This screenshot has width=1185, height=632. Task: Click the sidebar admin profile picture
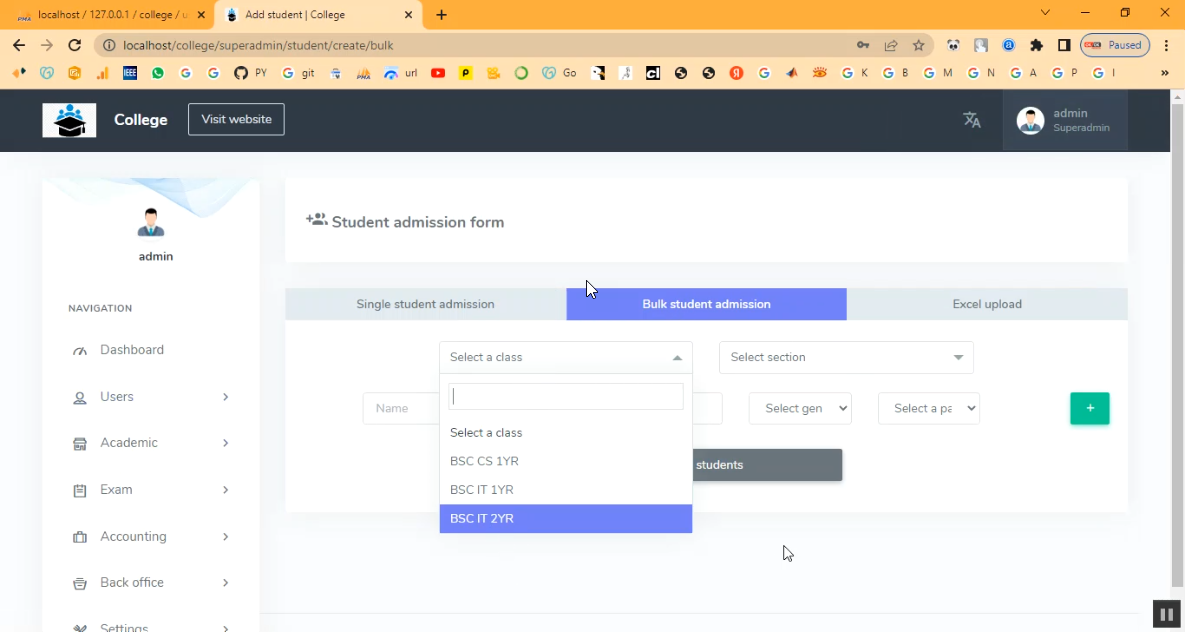coord(151,223)
